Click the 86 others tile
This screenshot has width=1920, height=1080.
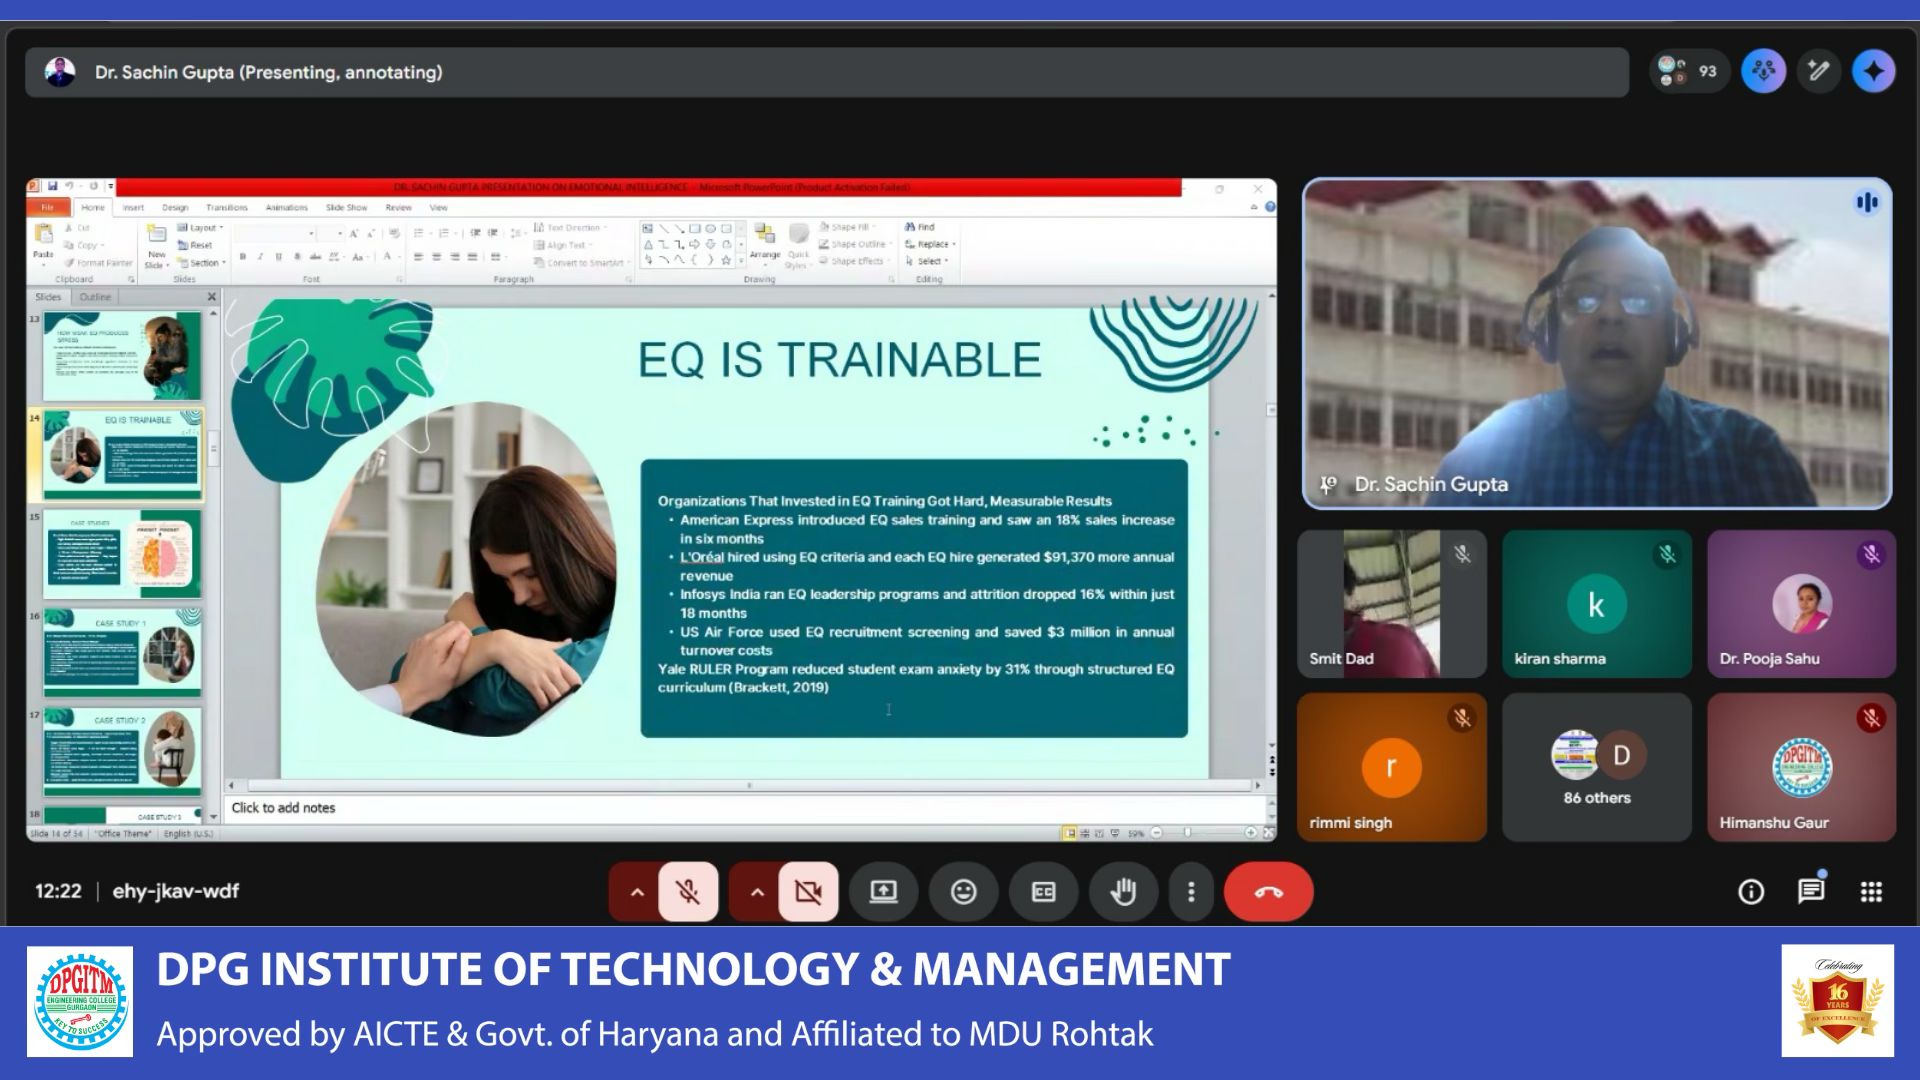coord(1596,767)
